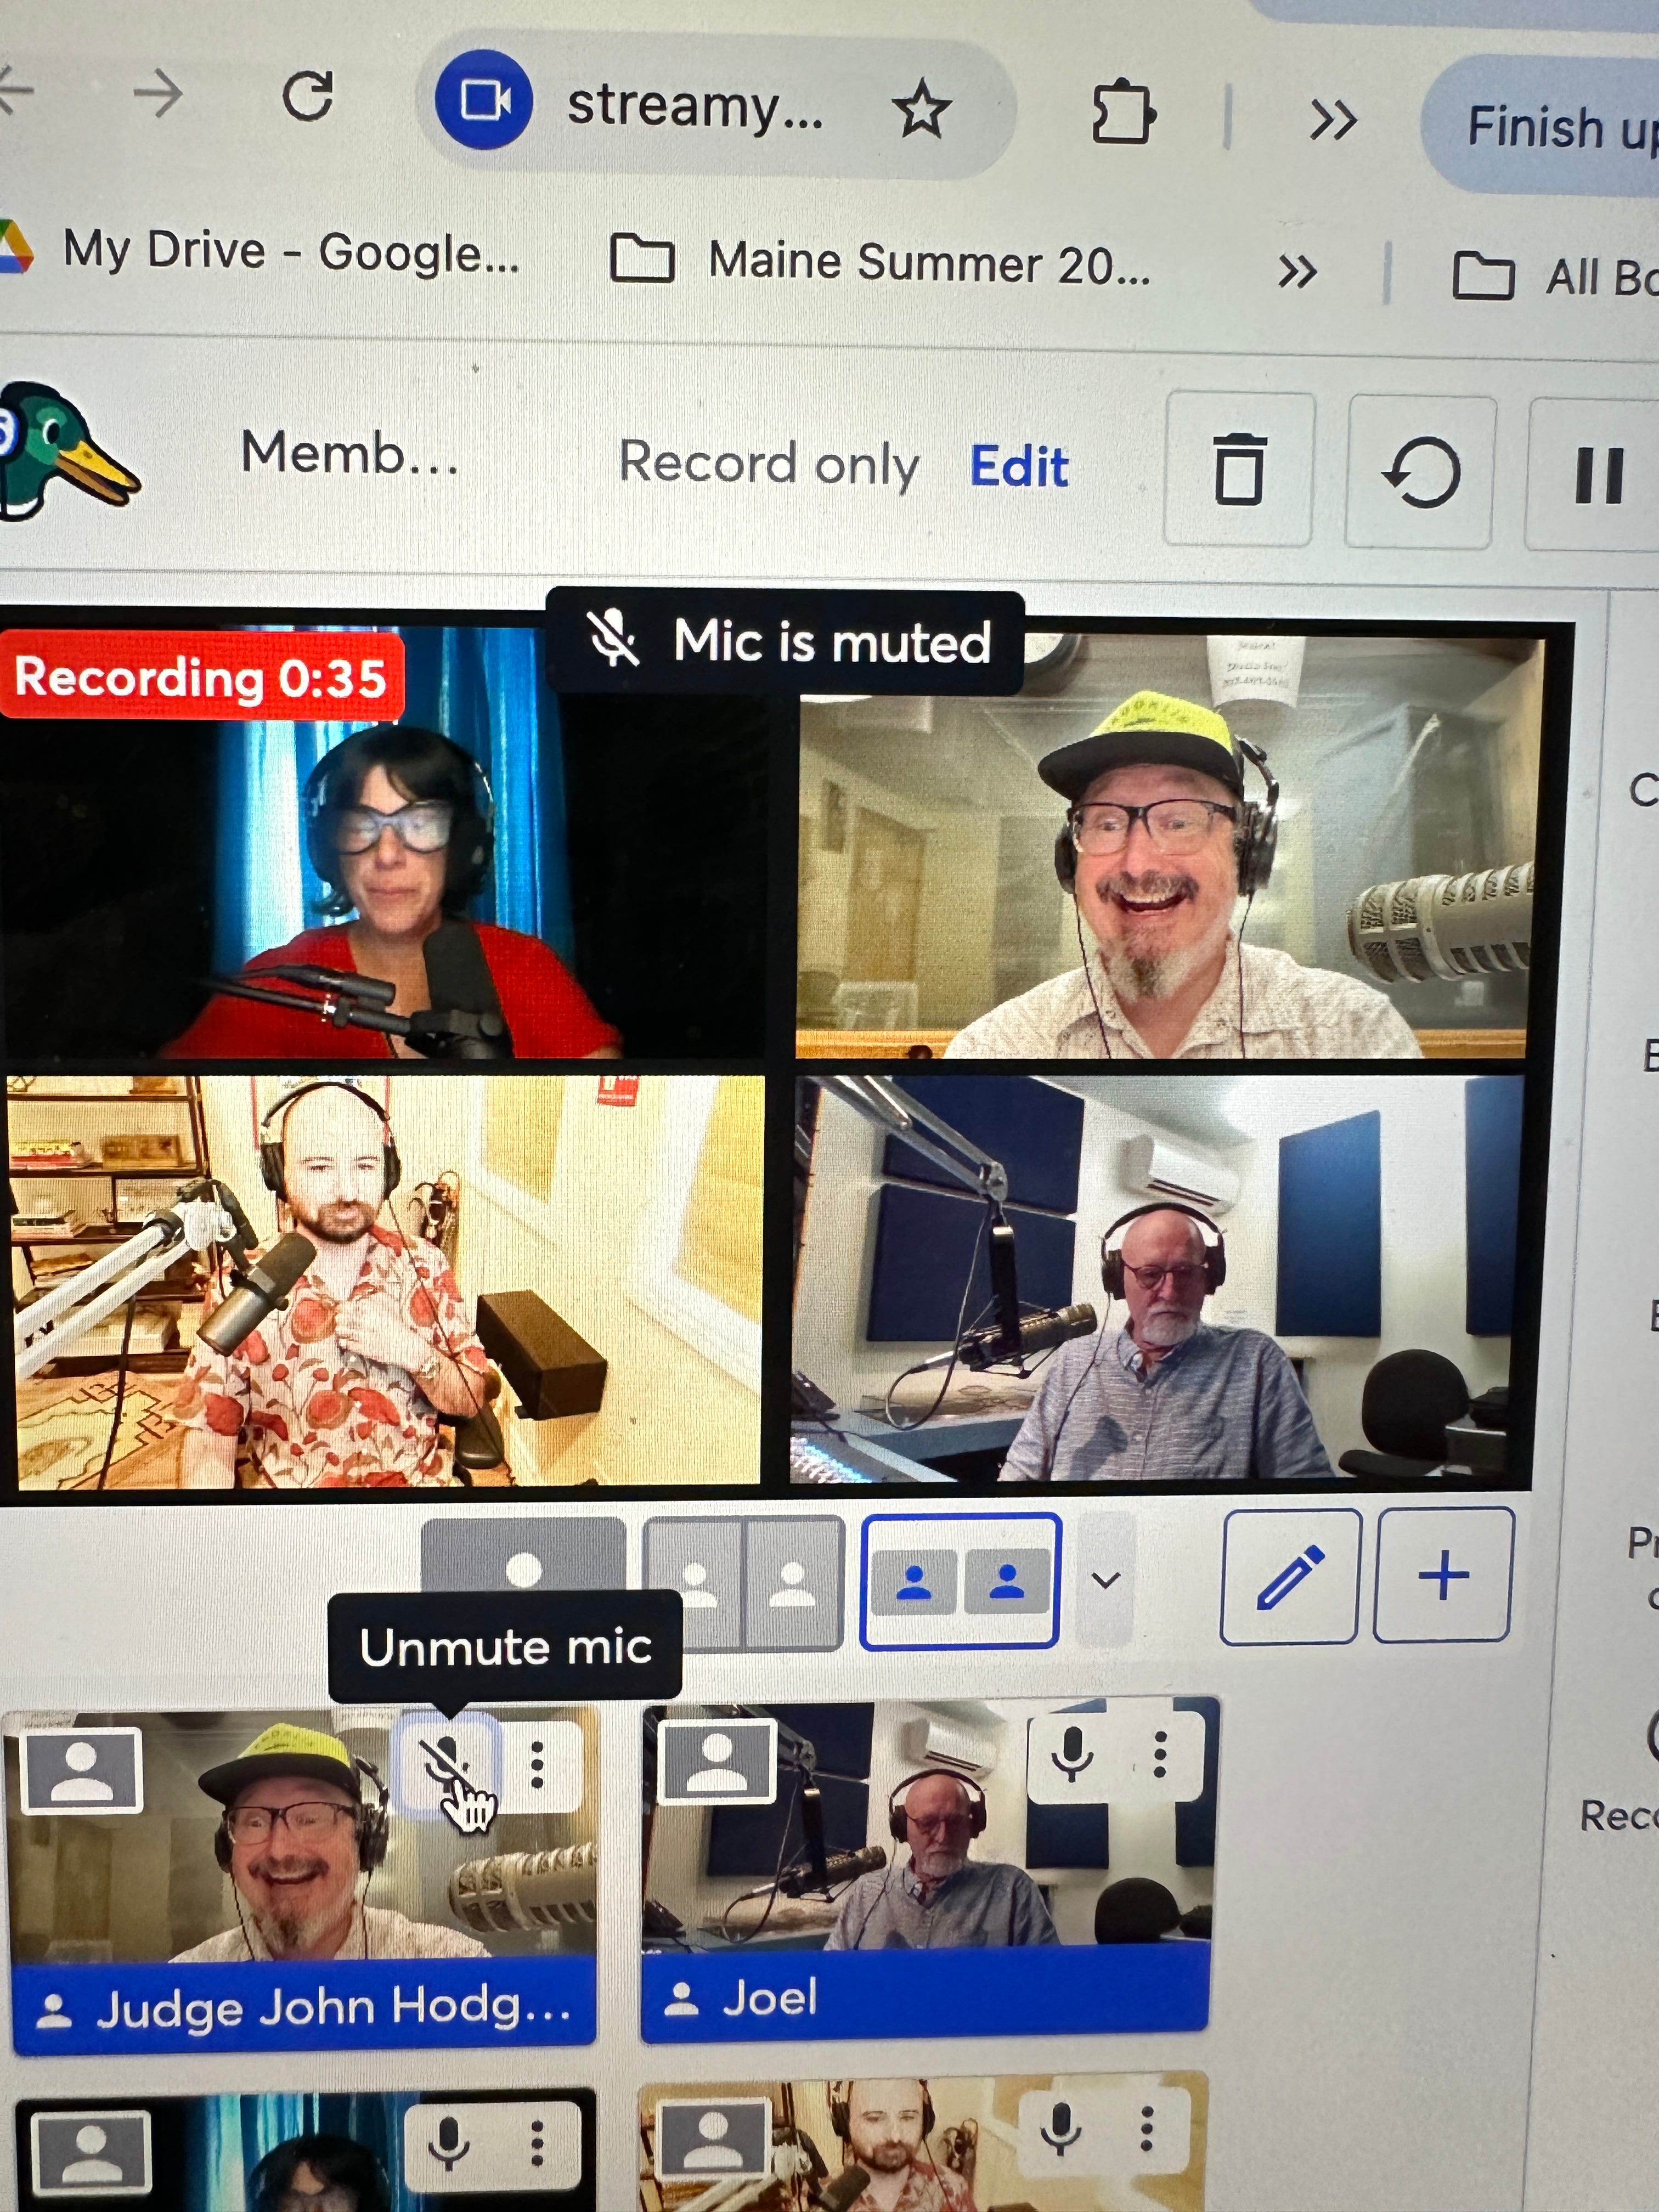Image resolution: width=1659 pixels, height=2212 pixels.
Task: Open options on floral shirt guest's backstage card
Action: click(1147, 2128)
